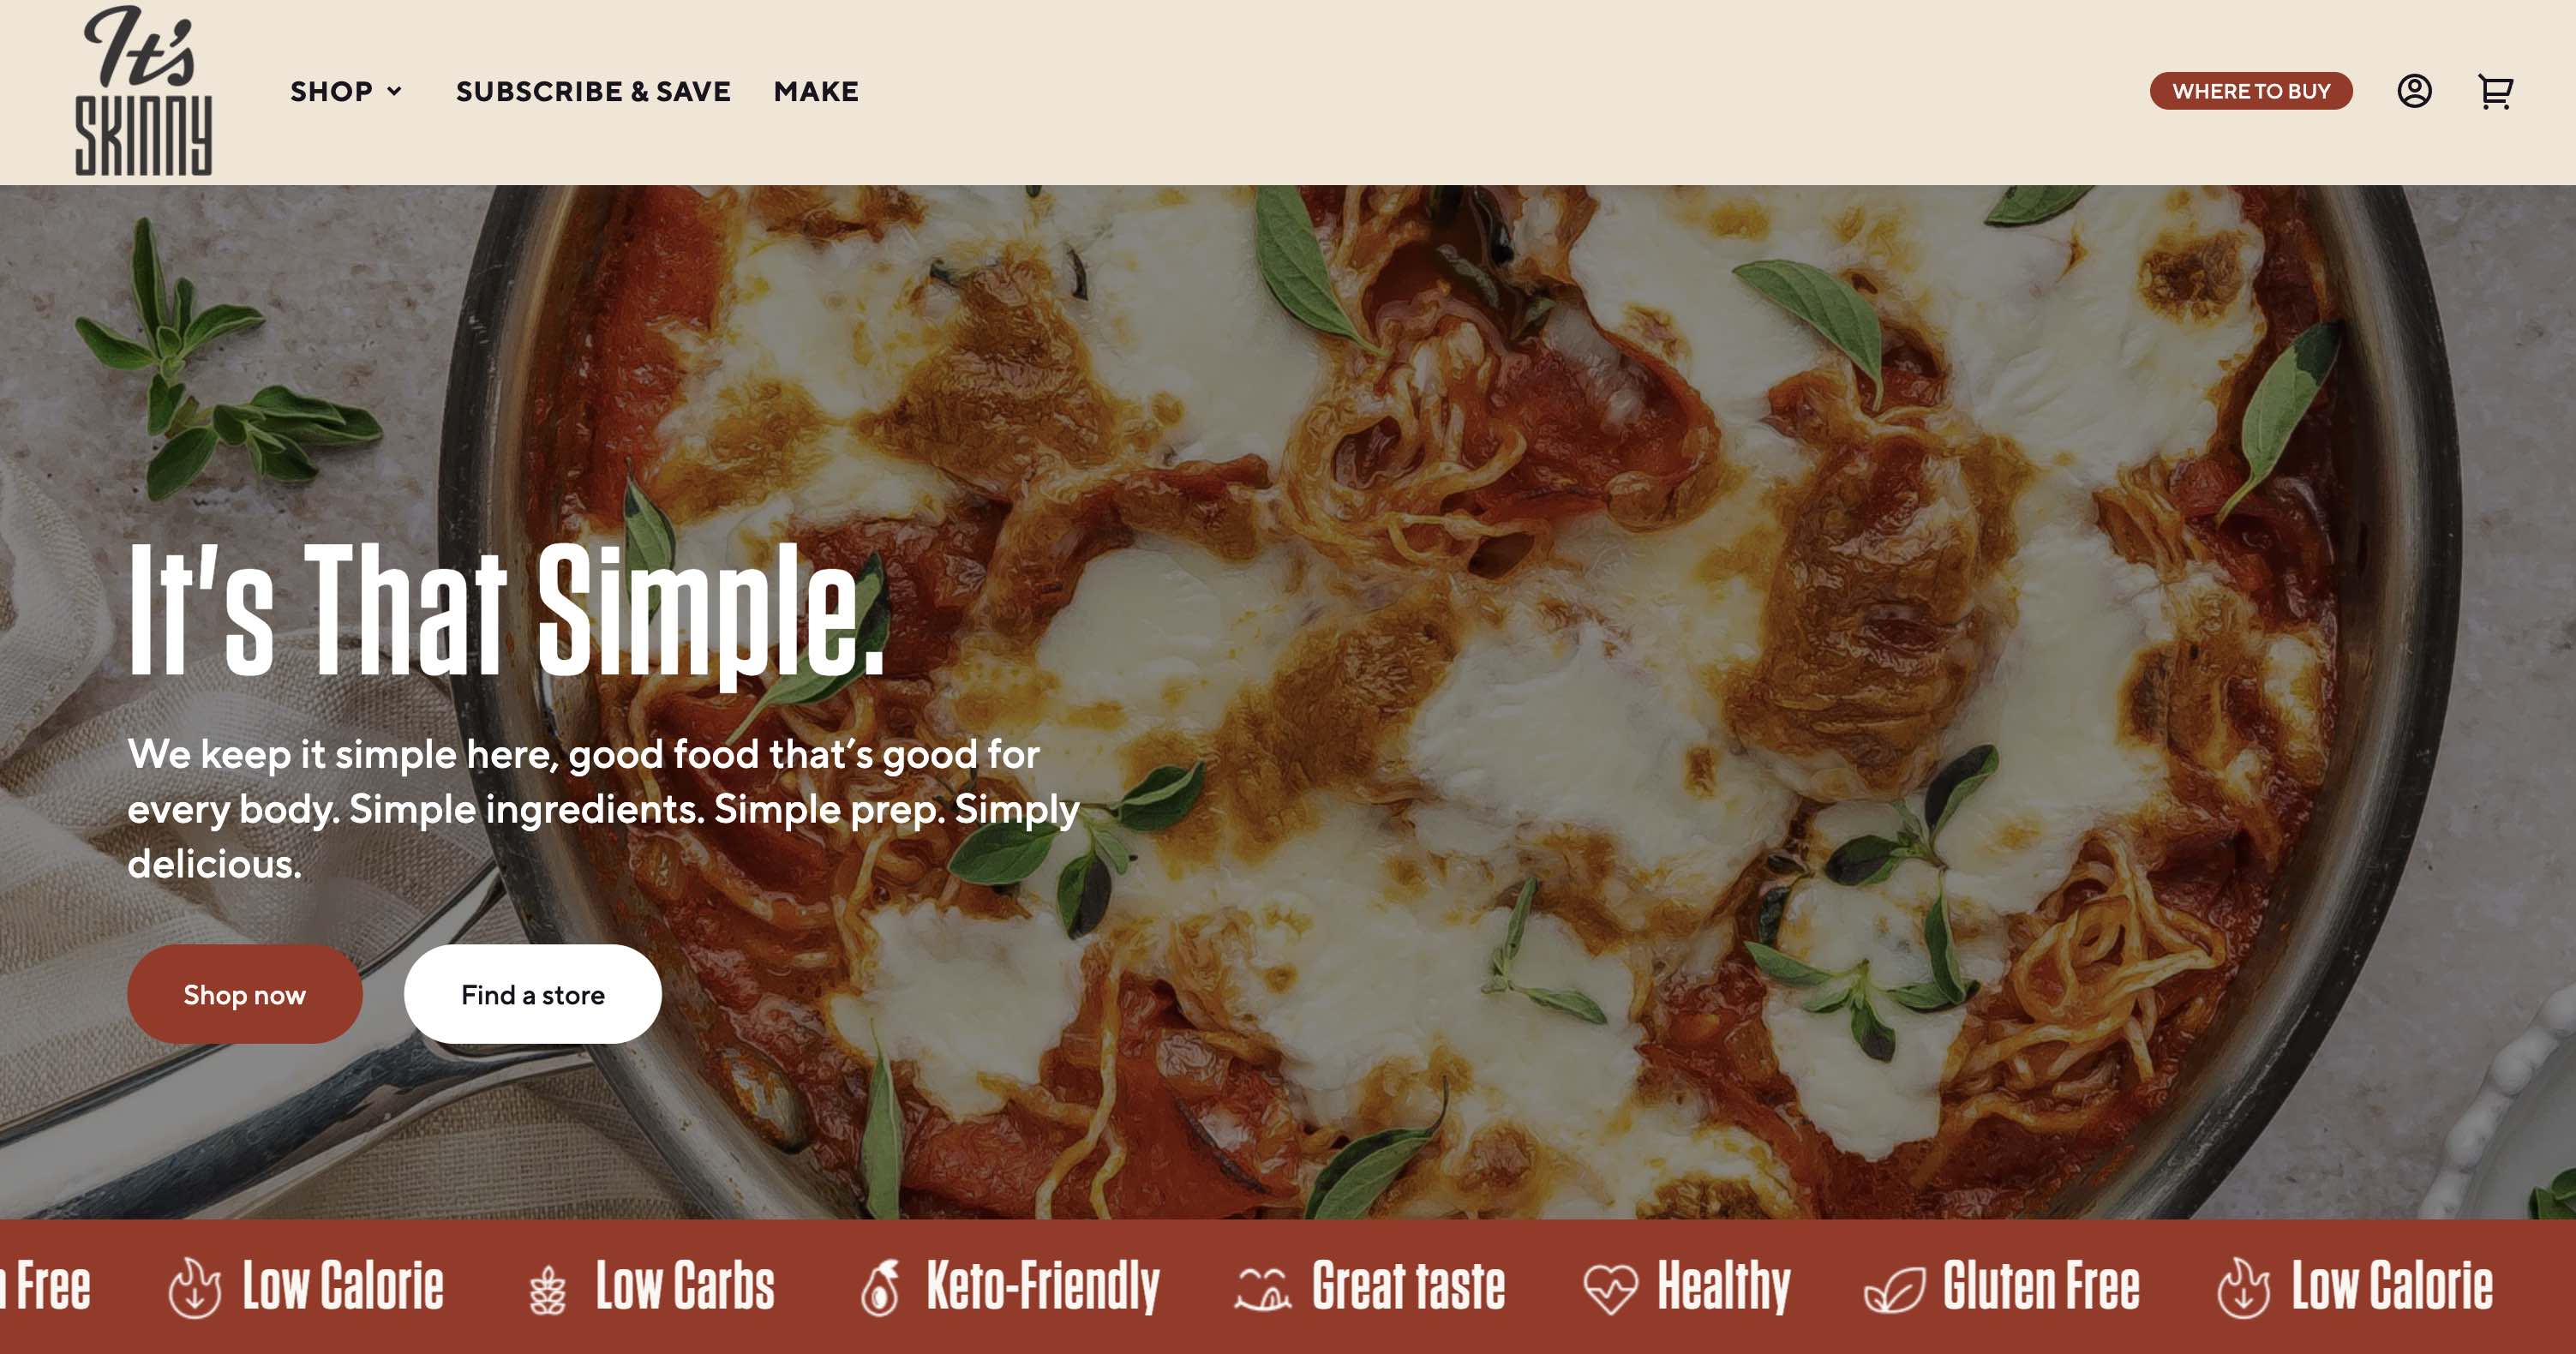Click the Find a store button
Viewport: 2576px width, 1354px height.
(533, 994)
